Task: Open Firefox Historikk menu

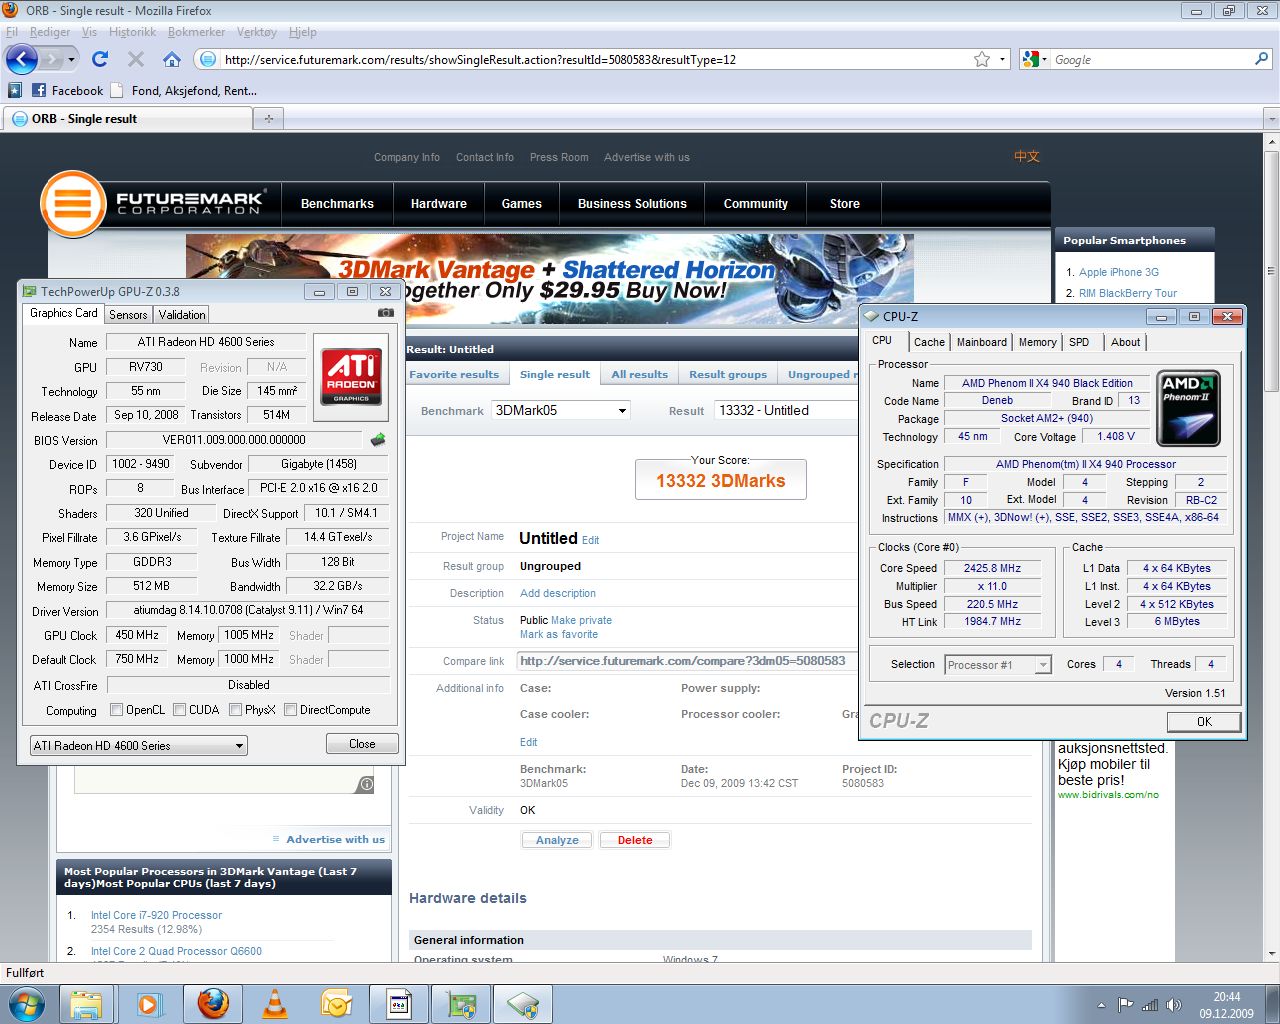Action: point(132,32)
